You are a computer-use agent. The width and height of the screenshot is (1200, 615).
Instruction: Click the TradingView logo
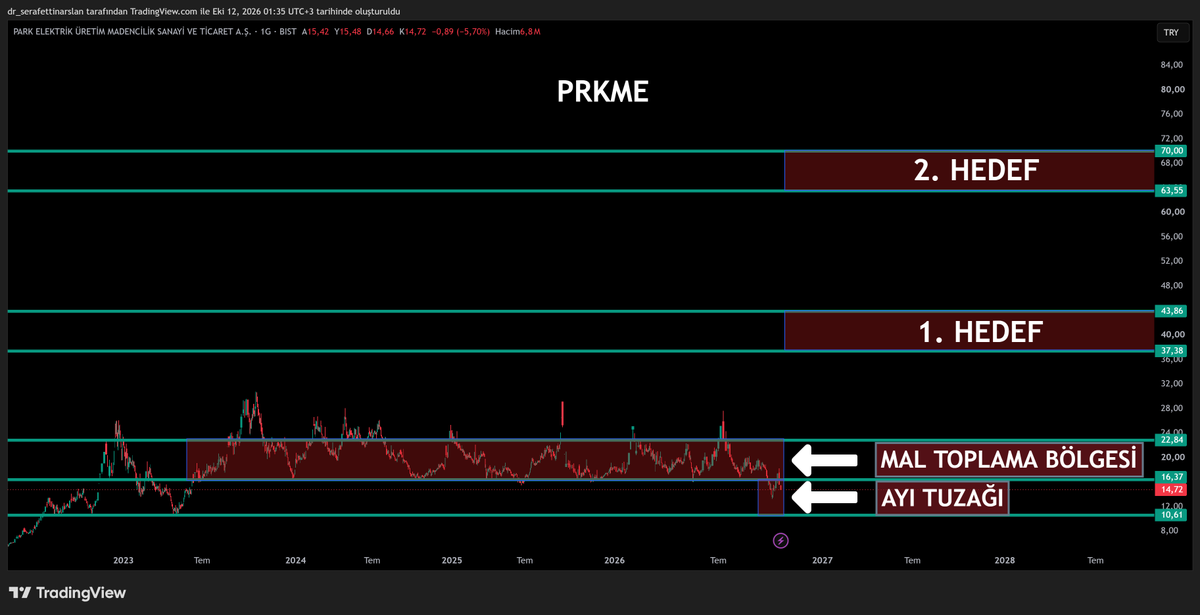(x=67, y=593)
